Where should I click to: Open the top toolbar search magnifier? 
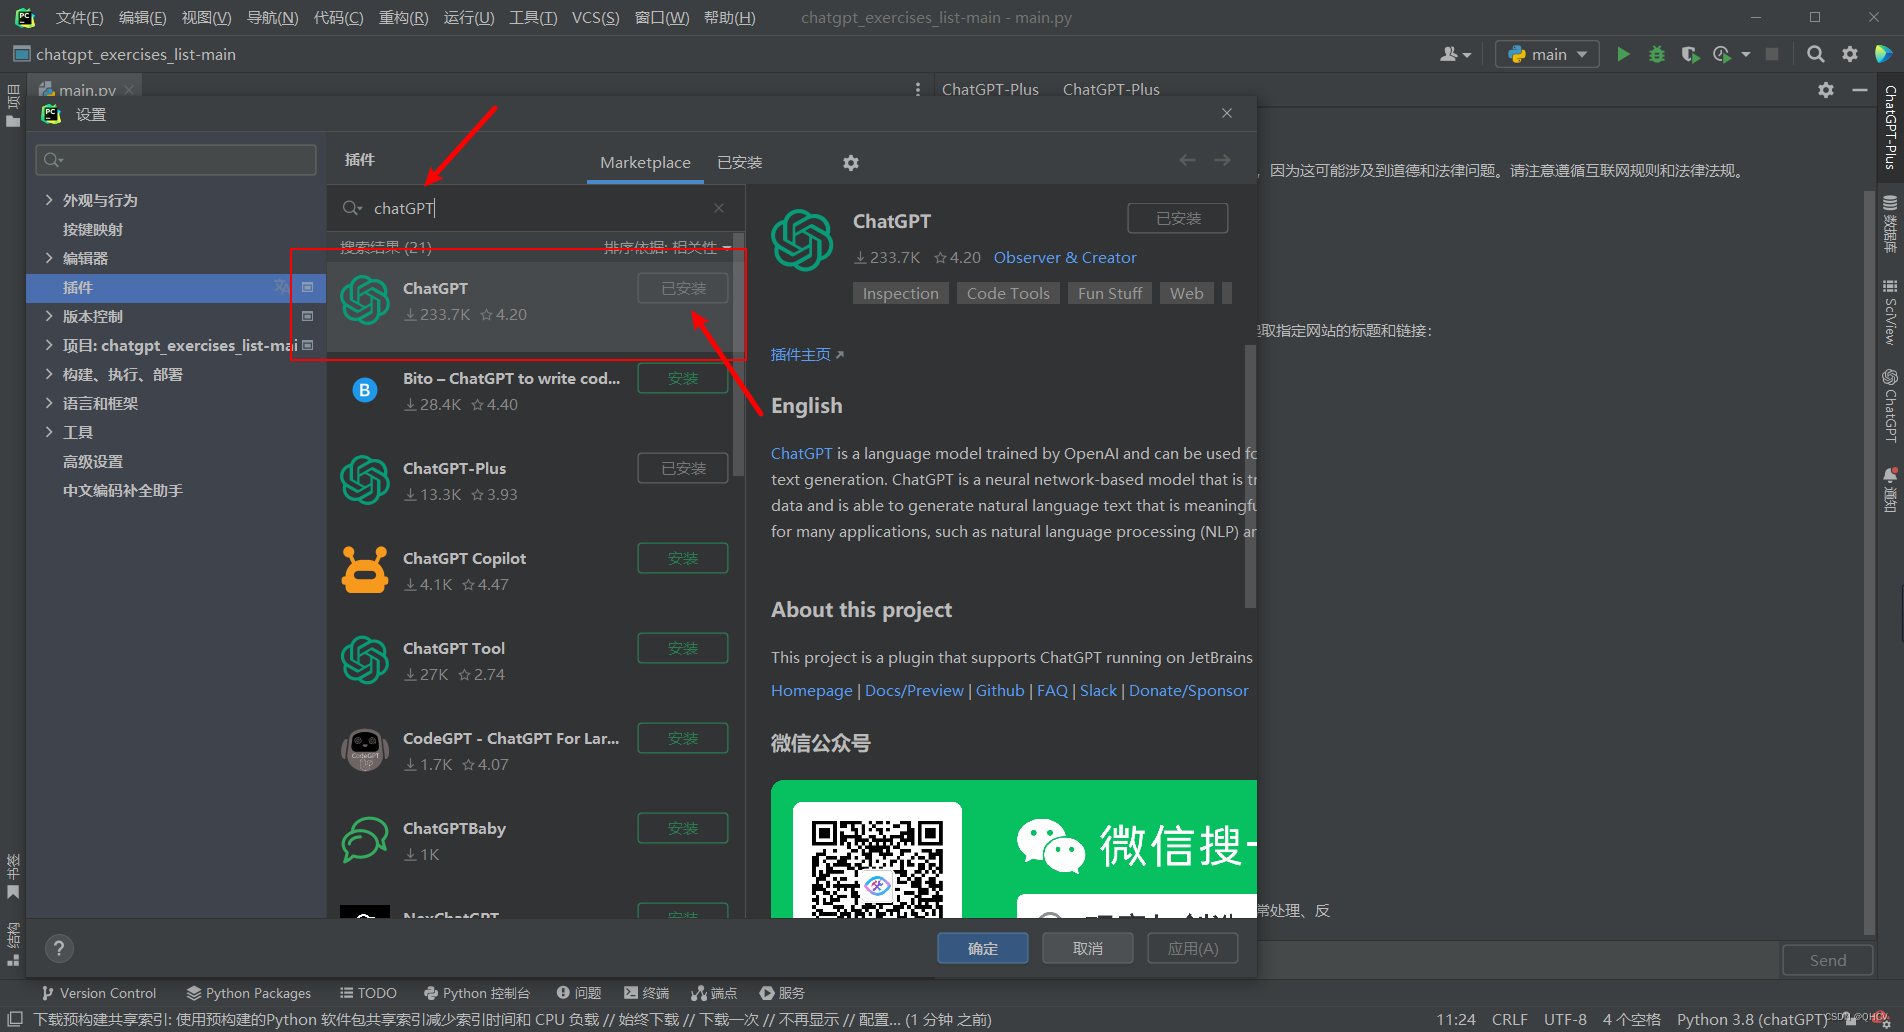pos(1816,54)
